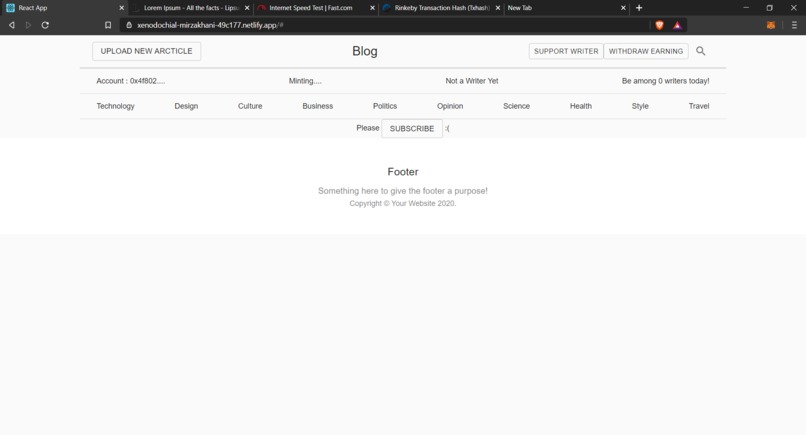Close the New Tab tab
The height and width of the screenshot is (435, 806).
click(623, 8)
